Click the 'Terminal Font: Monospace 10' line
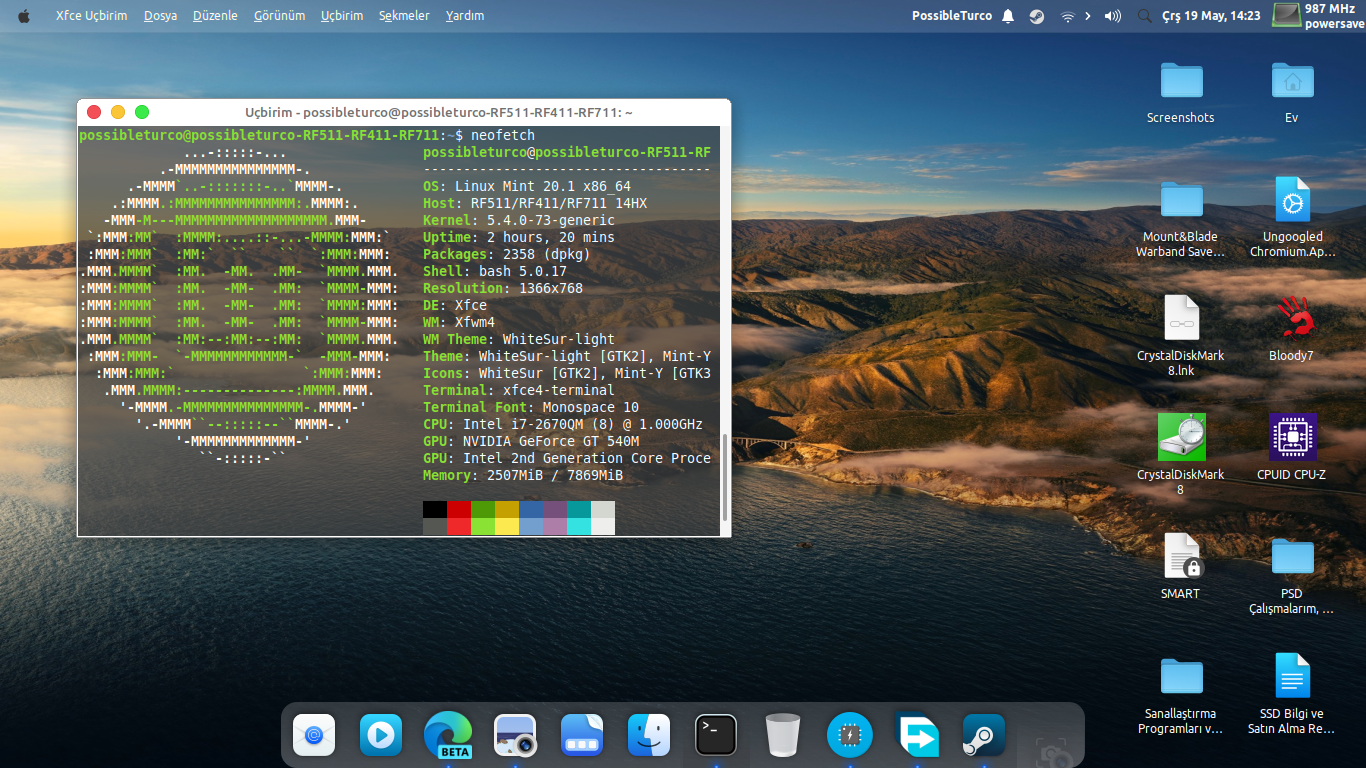 point(531,407)
